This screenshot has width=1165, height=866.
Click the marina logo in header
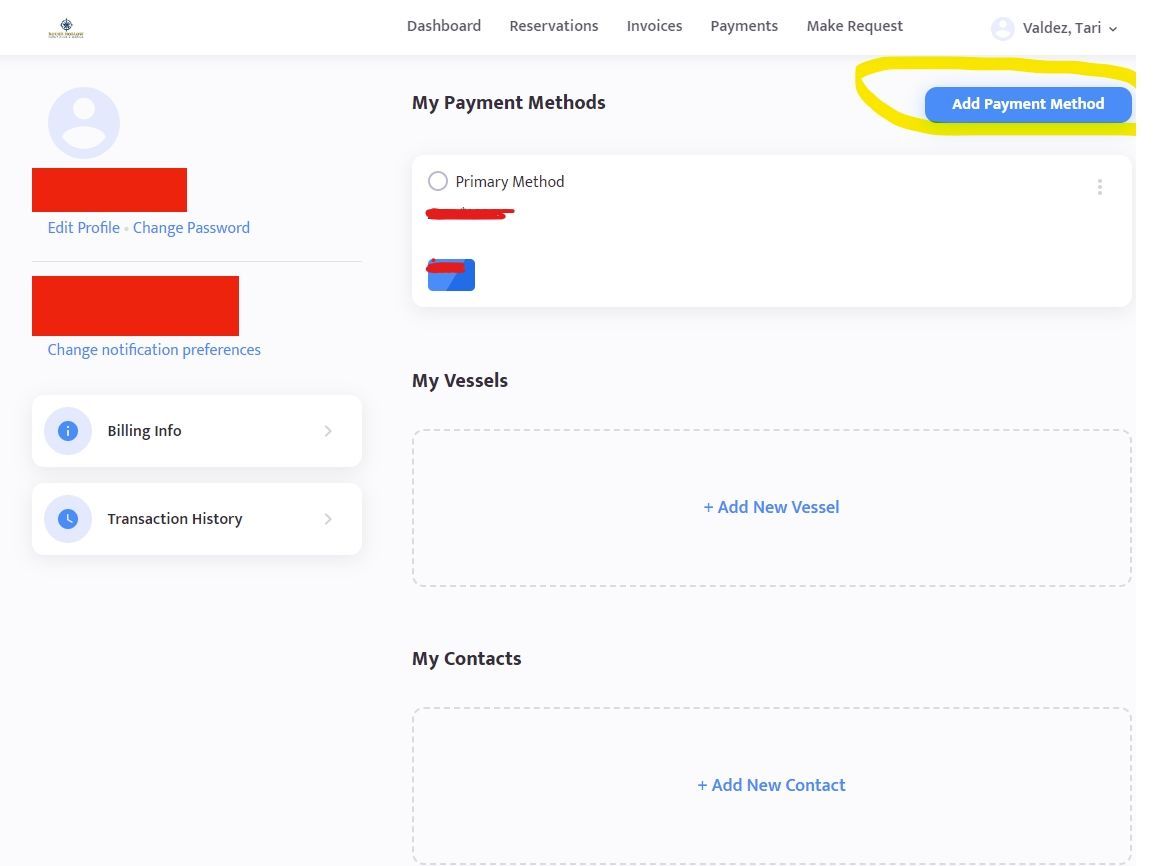pos(66,28)
